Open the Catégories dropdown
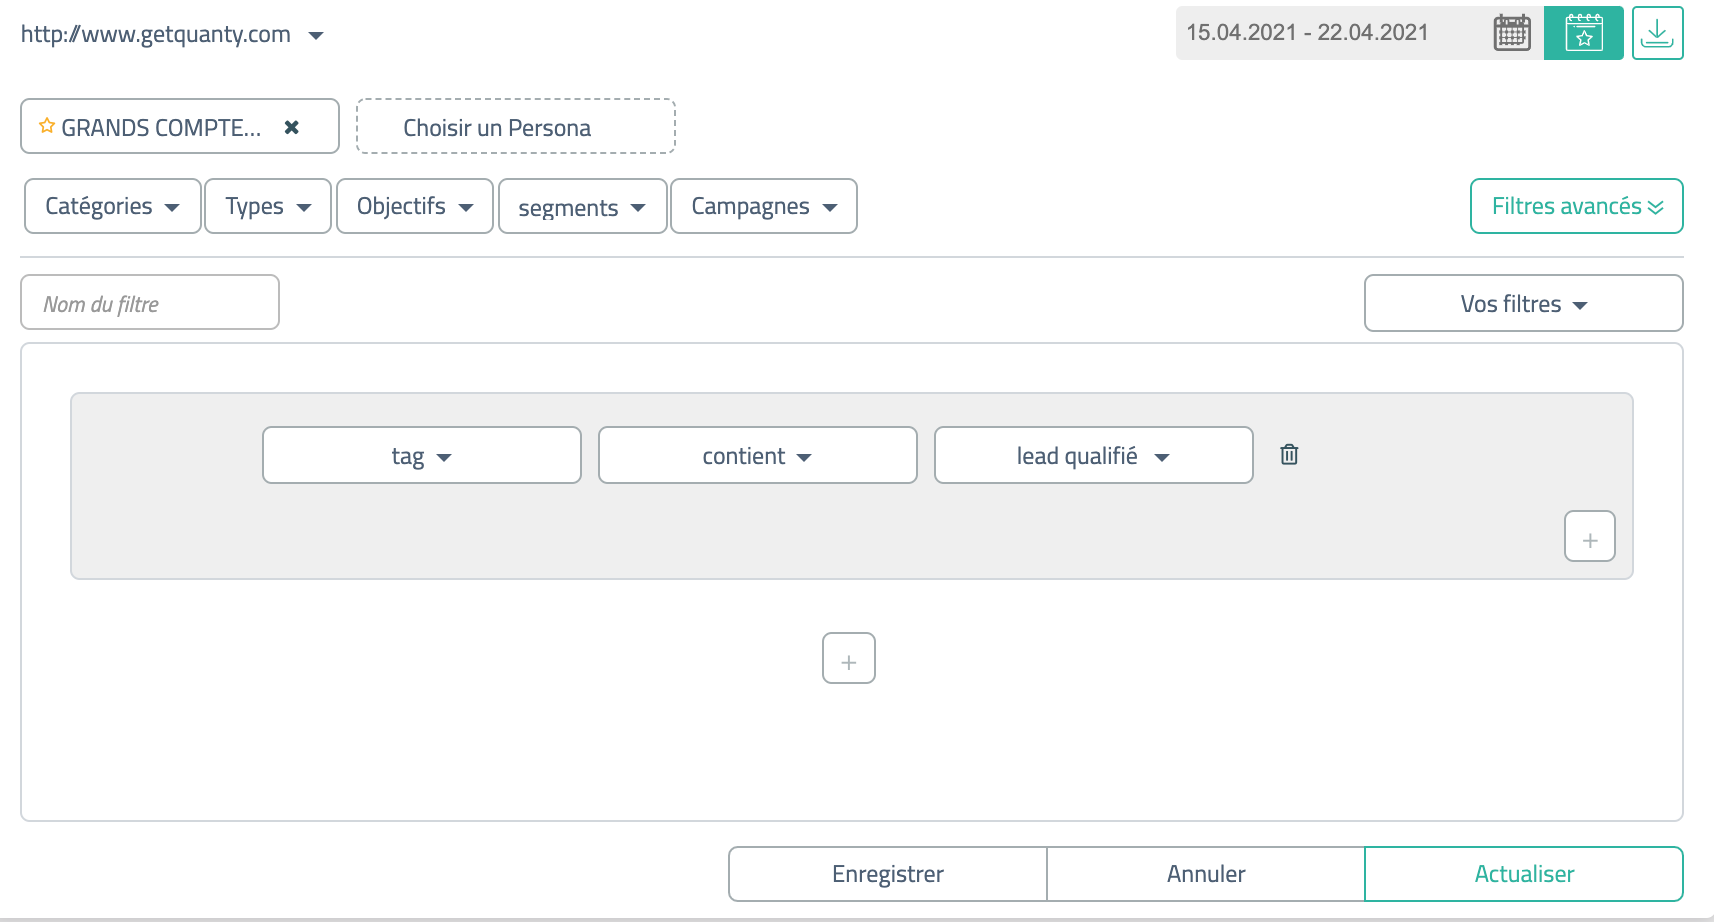The width and height of the screenshot is (1714, 922). click(x=113, y=206)
